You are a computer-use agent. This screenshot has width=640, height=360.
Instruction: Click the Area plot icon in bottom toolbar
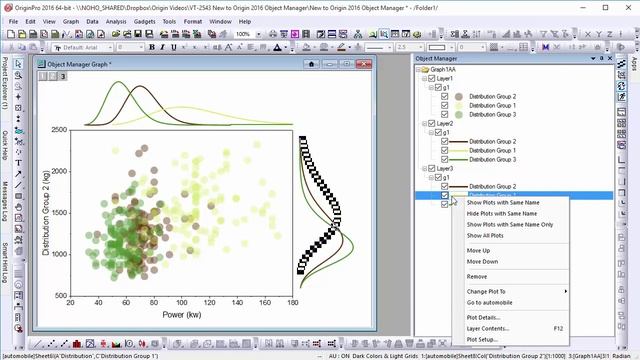coord(116,344)
